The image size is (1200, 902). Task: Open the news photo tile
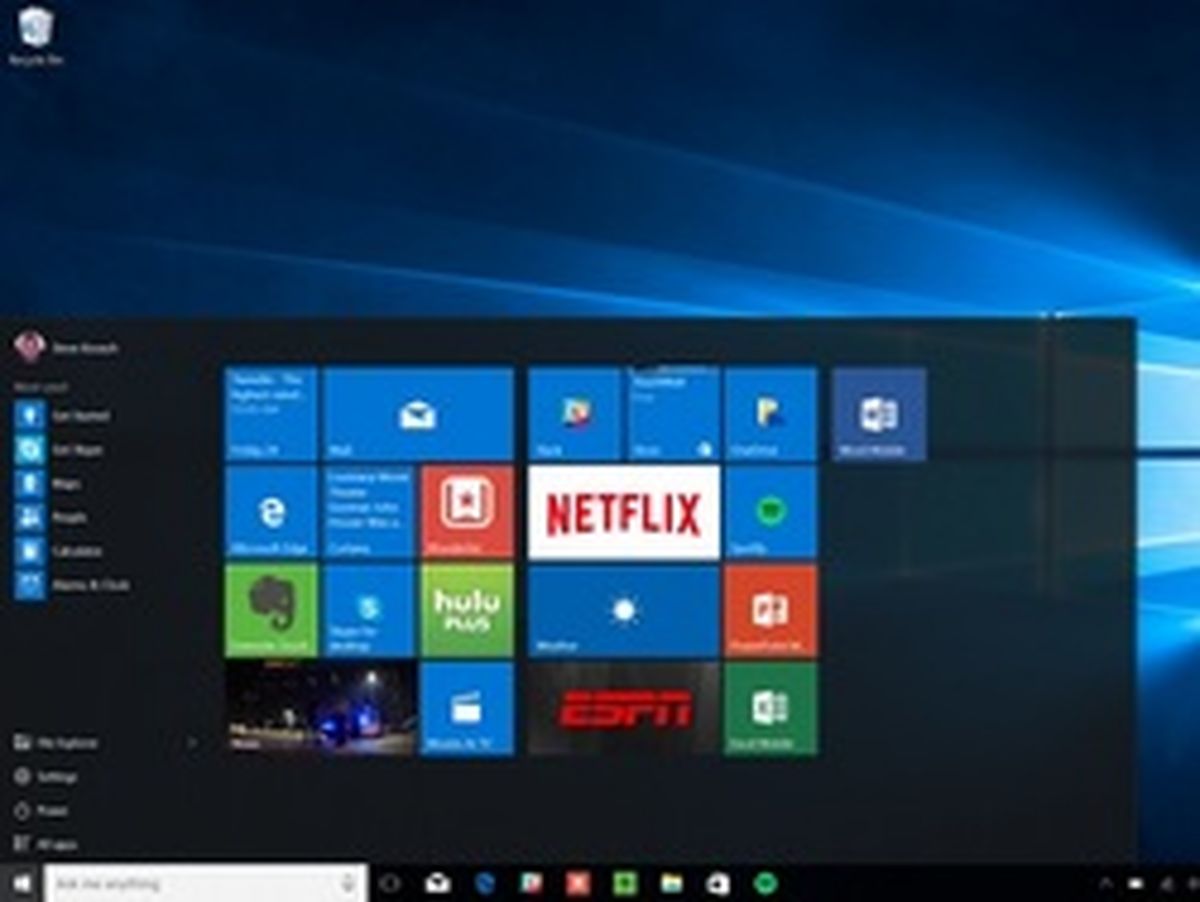click(320, 708)
